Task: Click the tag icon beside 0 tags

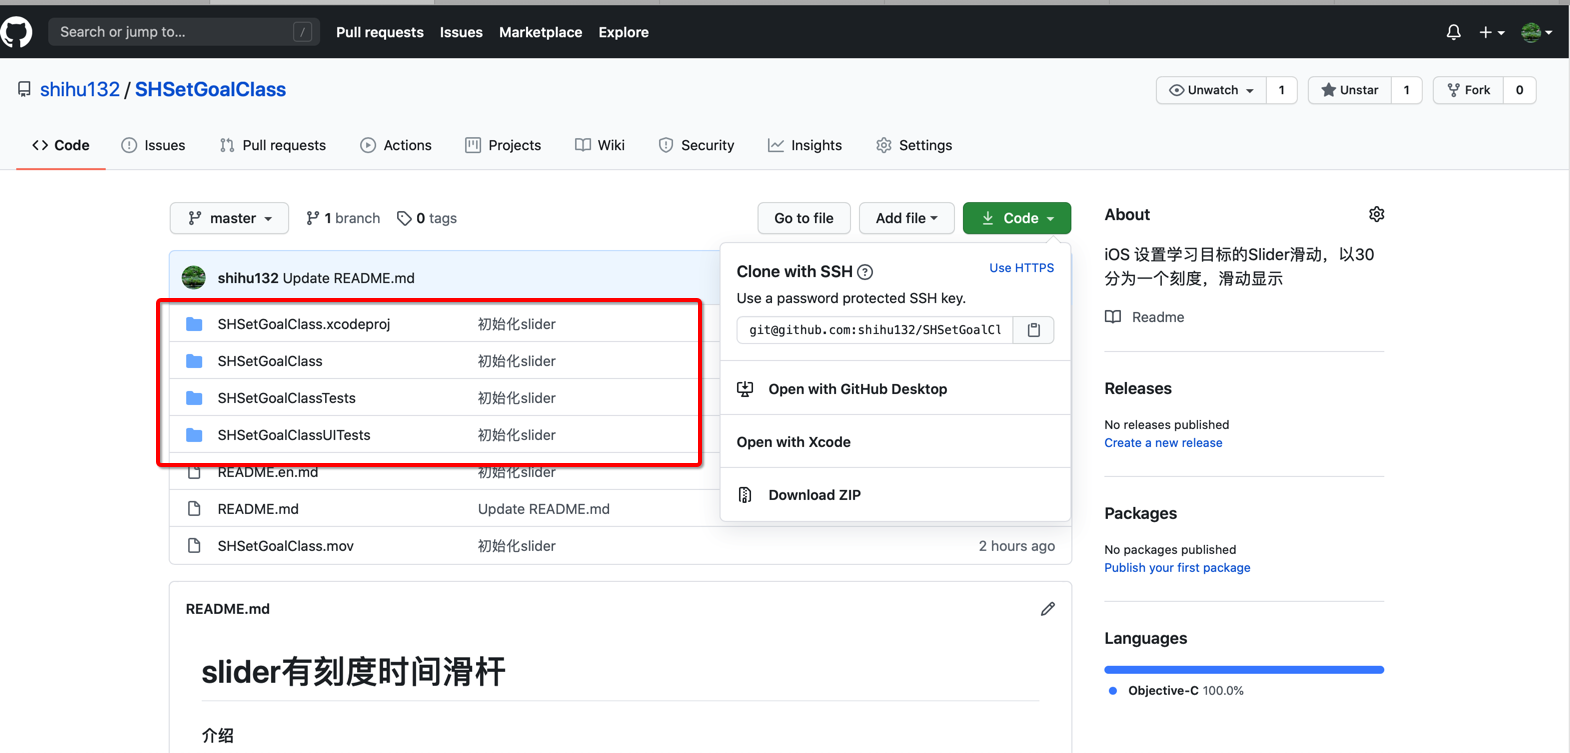Action: click(x=404, y=218)
